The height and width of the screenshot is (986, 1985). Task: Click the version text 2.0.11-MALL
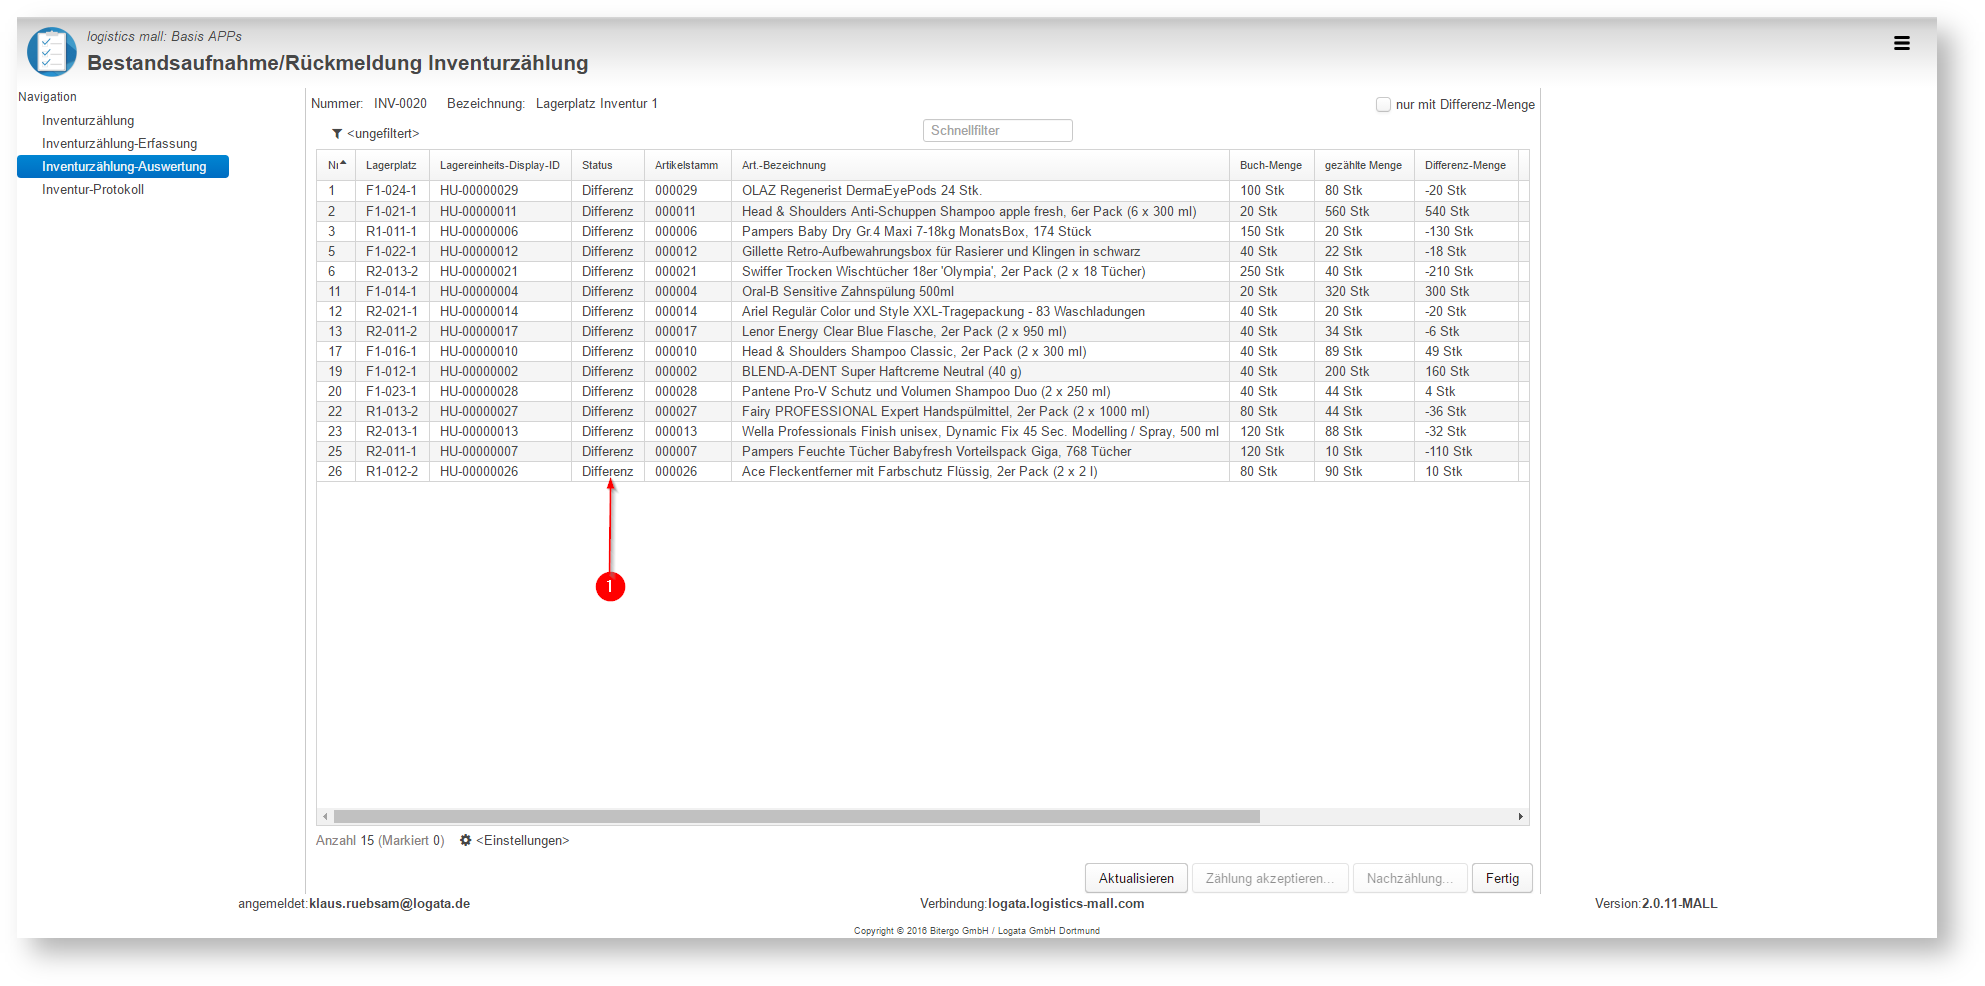coord(1680,904)
